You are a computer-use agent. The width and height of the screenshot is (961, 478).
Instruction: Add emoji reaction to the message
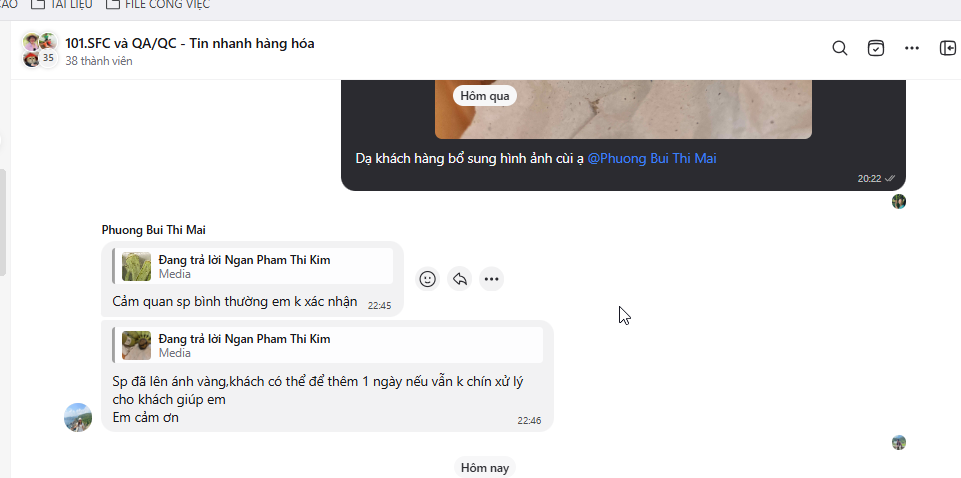[x=427, y=279]
